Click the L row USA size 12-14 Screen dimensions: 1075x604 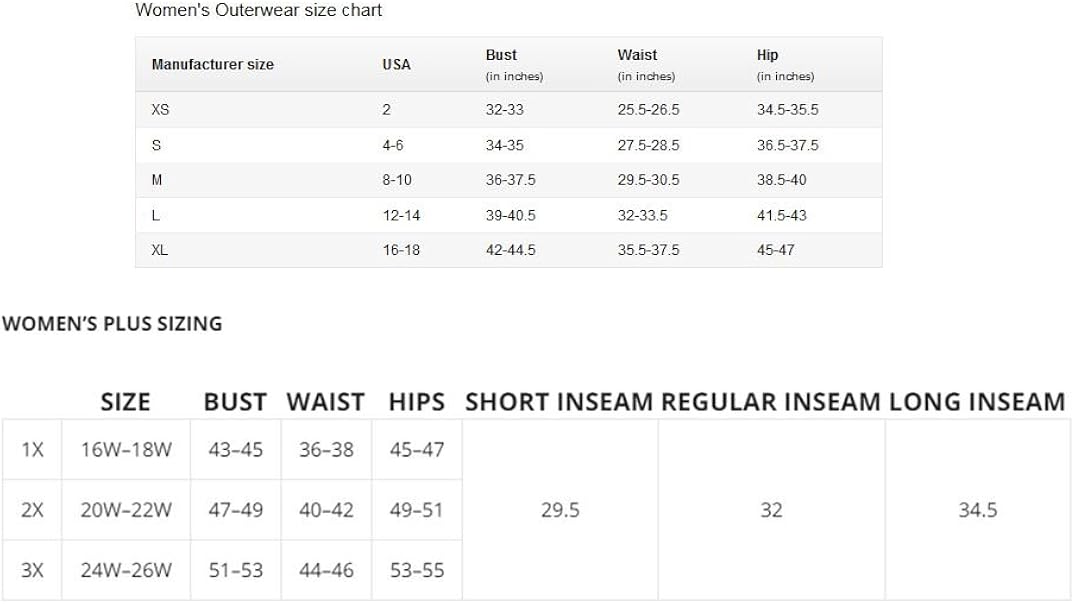tap(401, 215)
